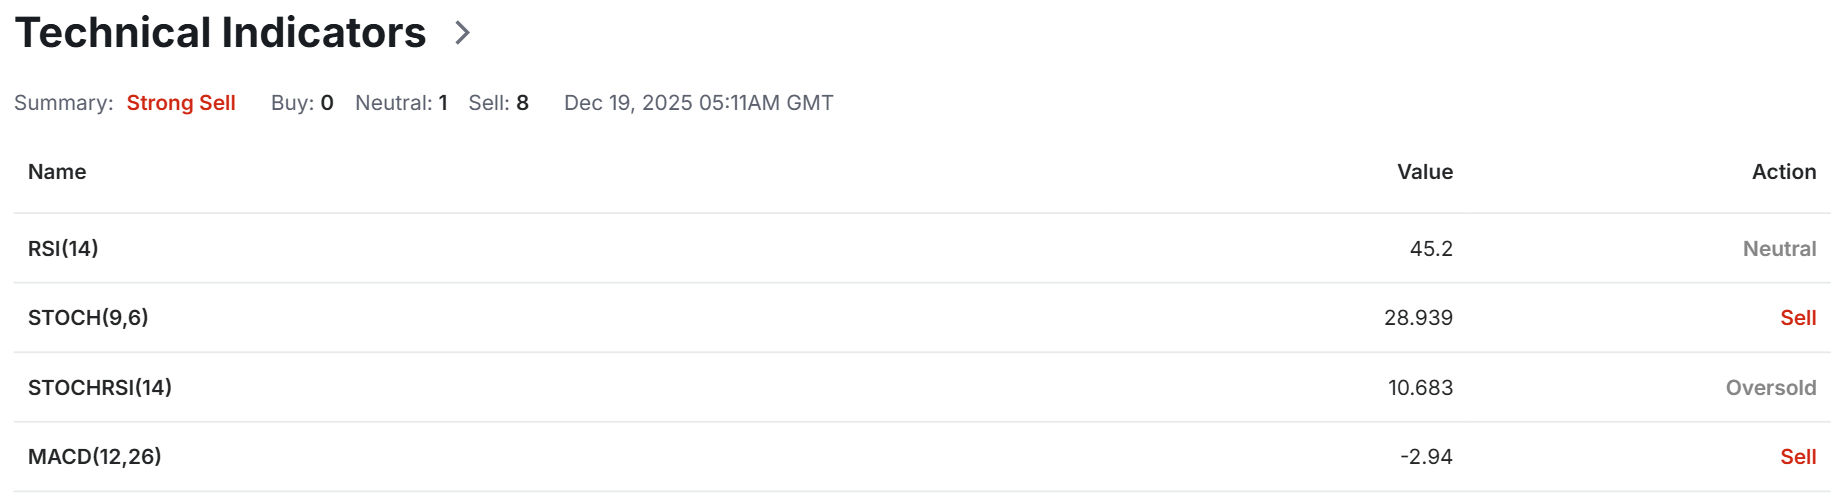Image resolution: width=1835 pixels, height=494 pixels.
Task: Click the Neutral: 1 count
Action: point(401,103)
